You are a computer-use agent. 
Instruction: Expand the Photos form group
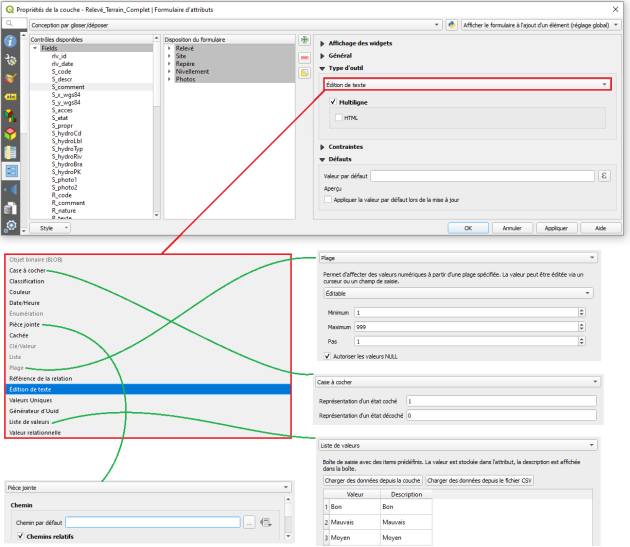click(169, 79)
